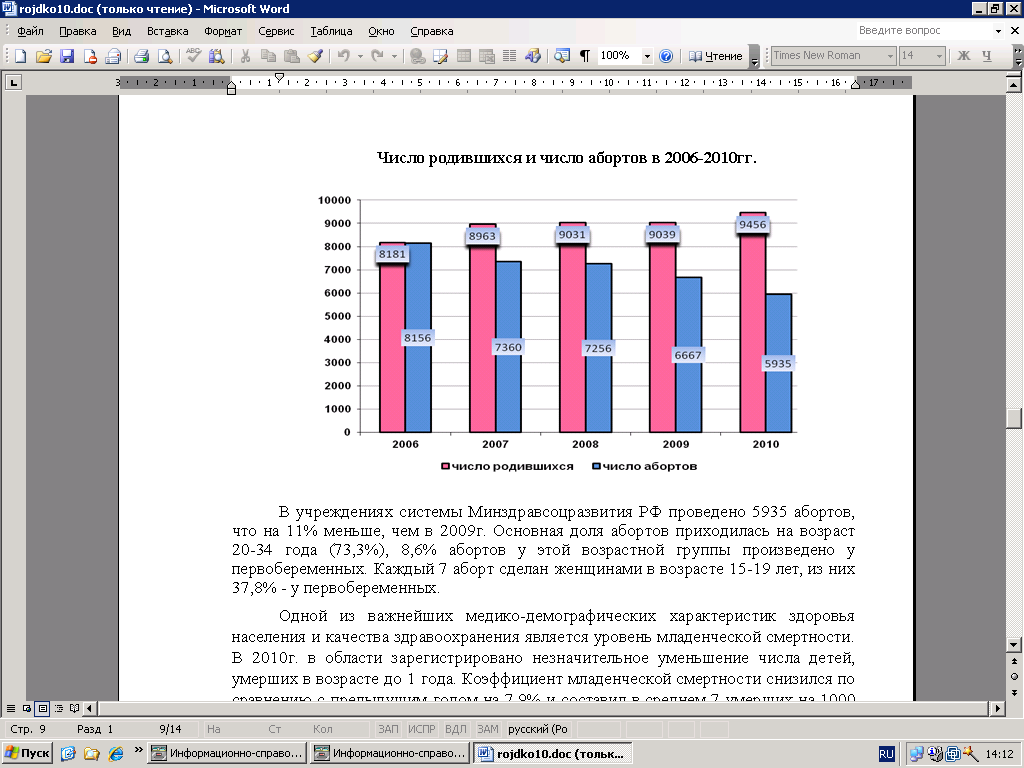
Task: Switch to Outline view
Action: [x=59, y=708]
